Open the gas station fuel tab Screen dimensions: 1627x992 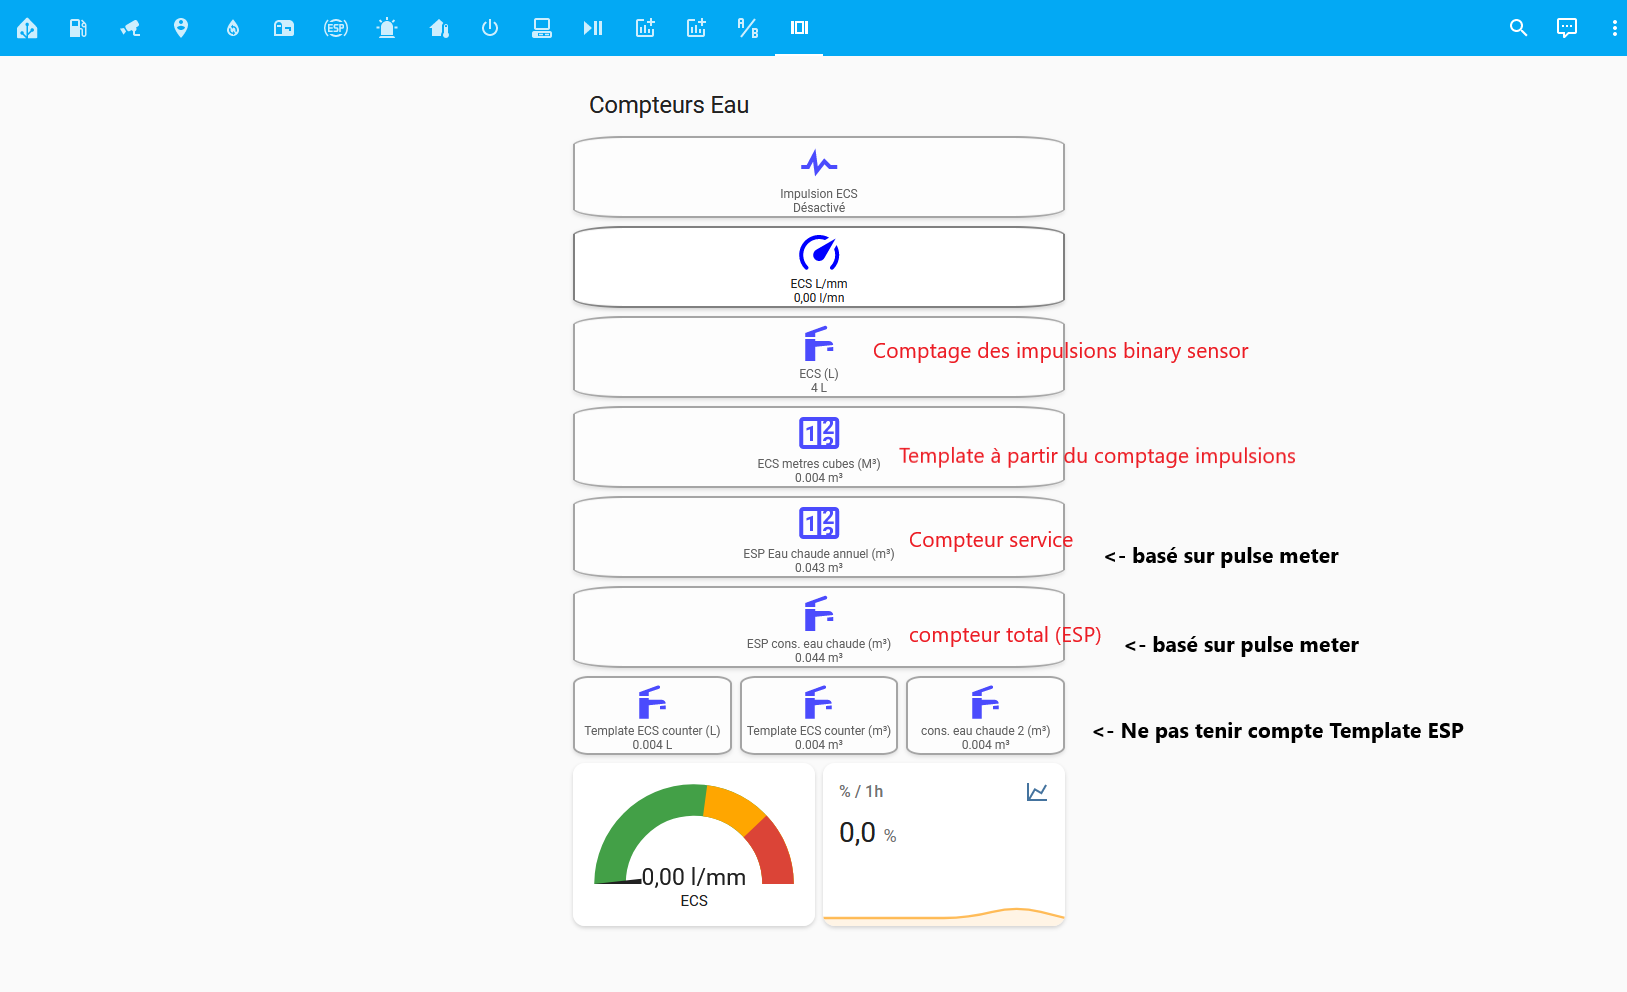[x=78, y=28]
